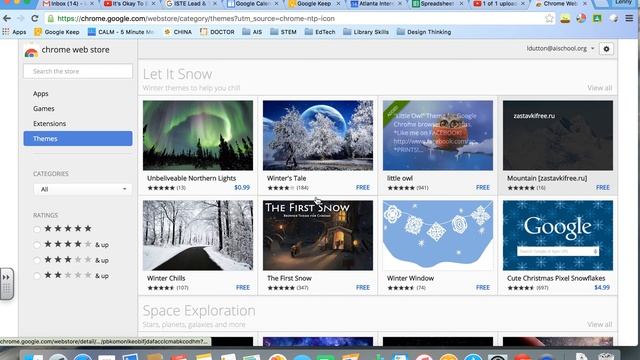Open Winter Chills forest thumbnail
This screenshot has width=640, height=360.
[x=198, y=236]
